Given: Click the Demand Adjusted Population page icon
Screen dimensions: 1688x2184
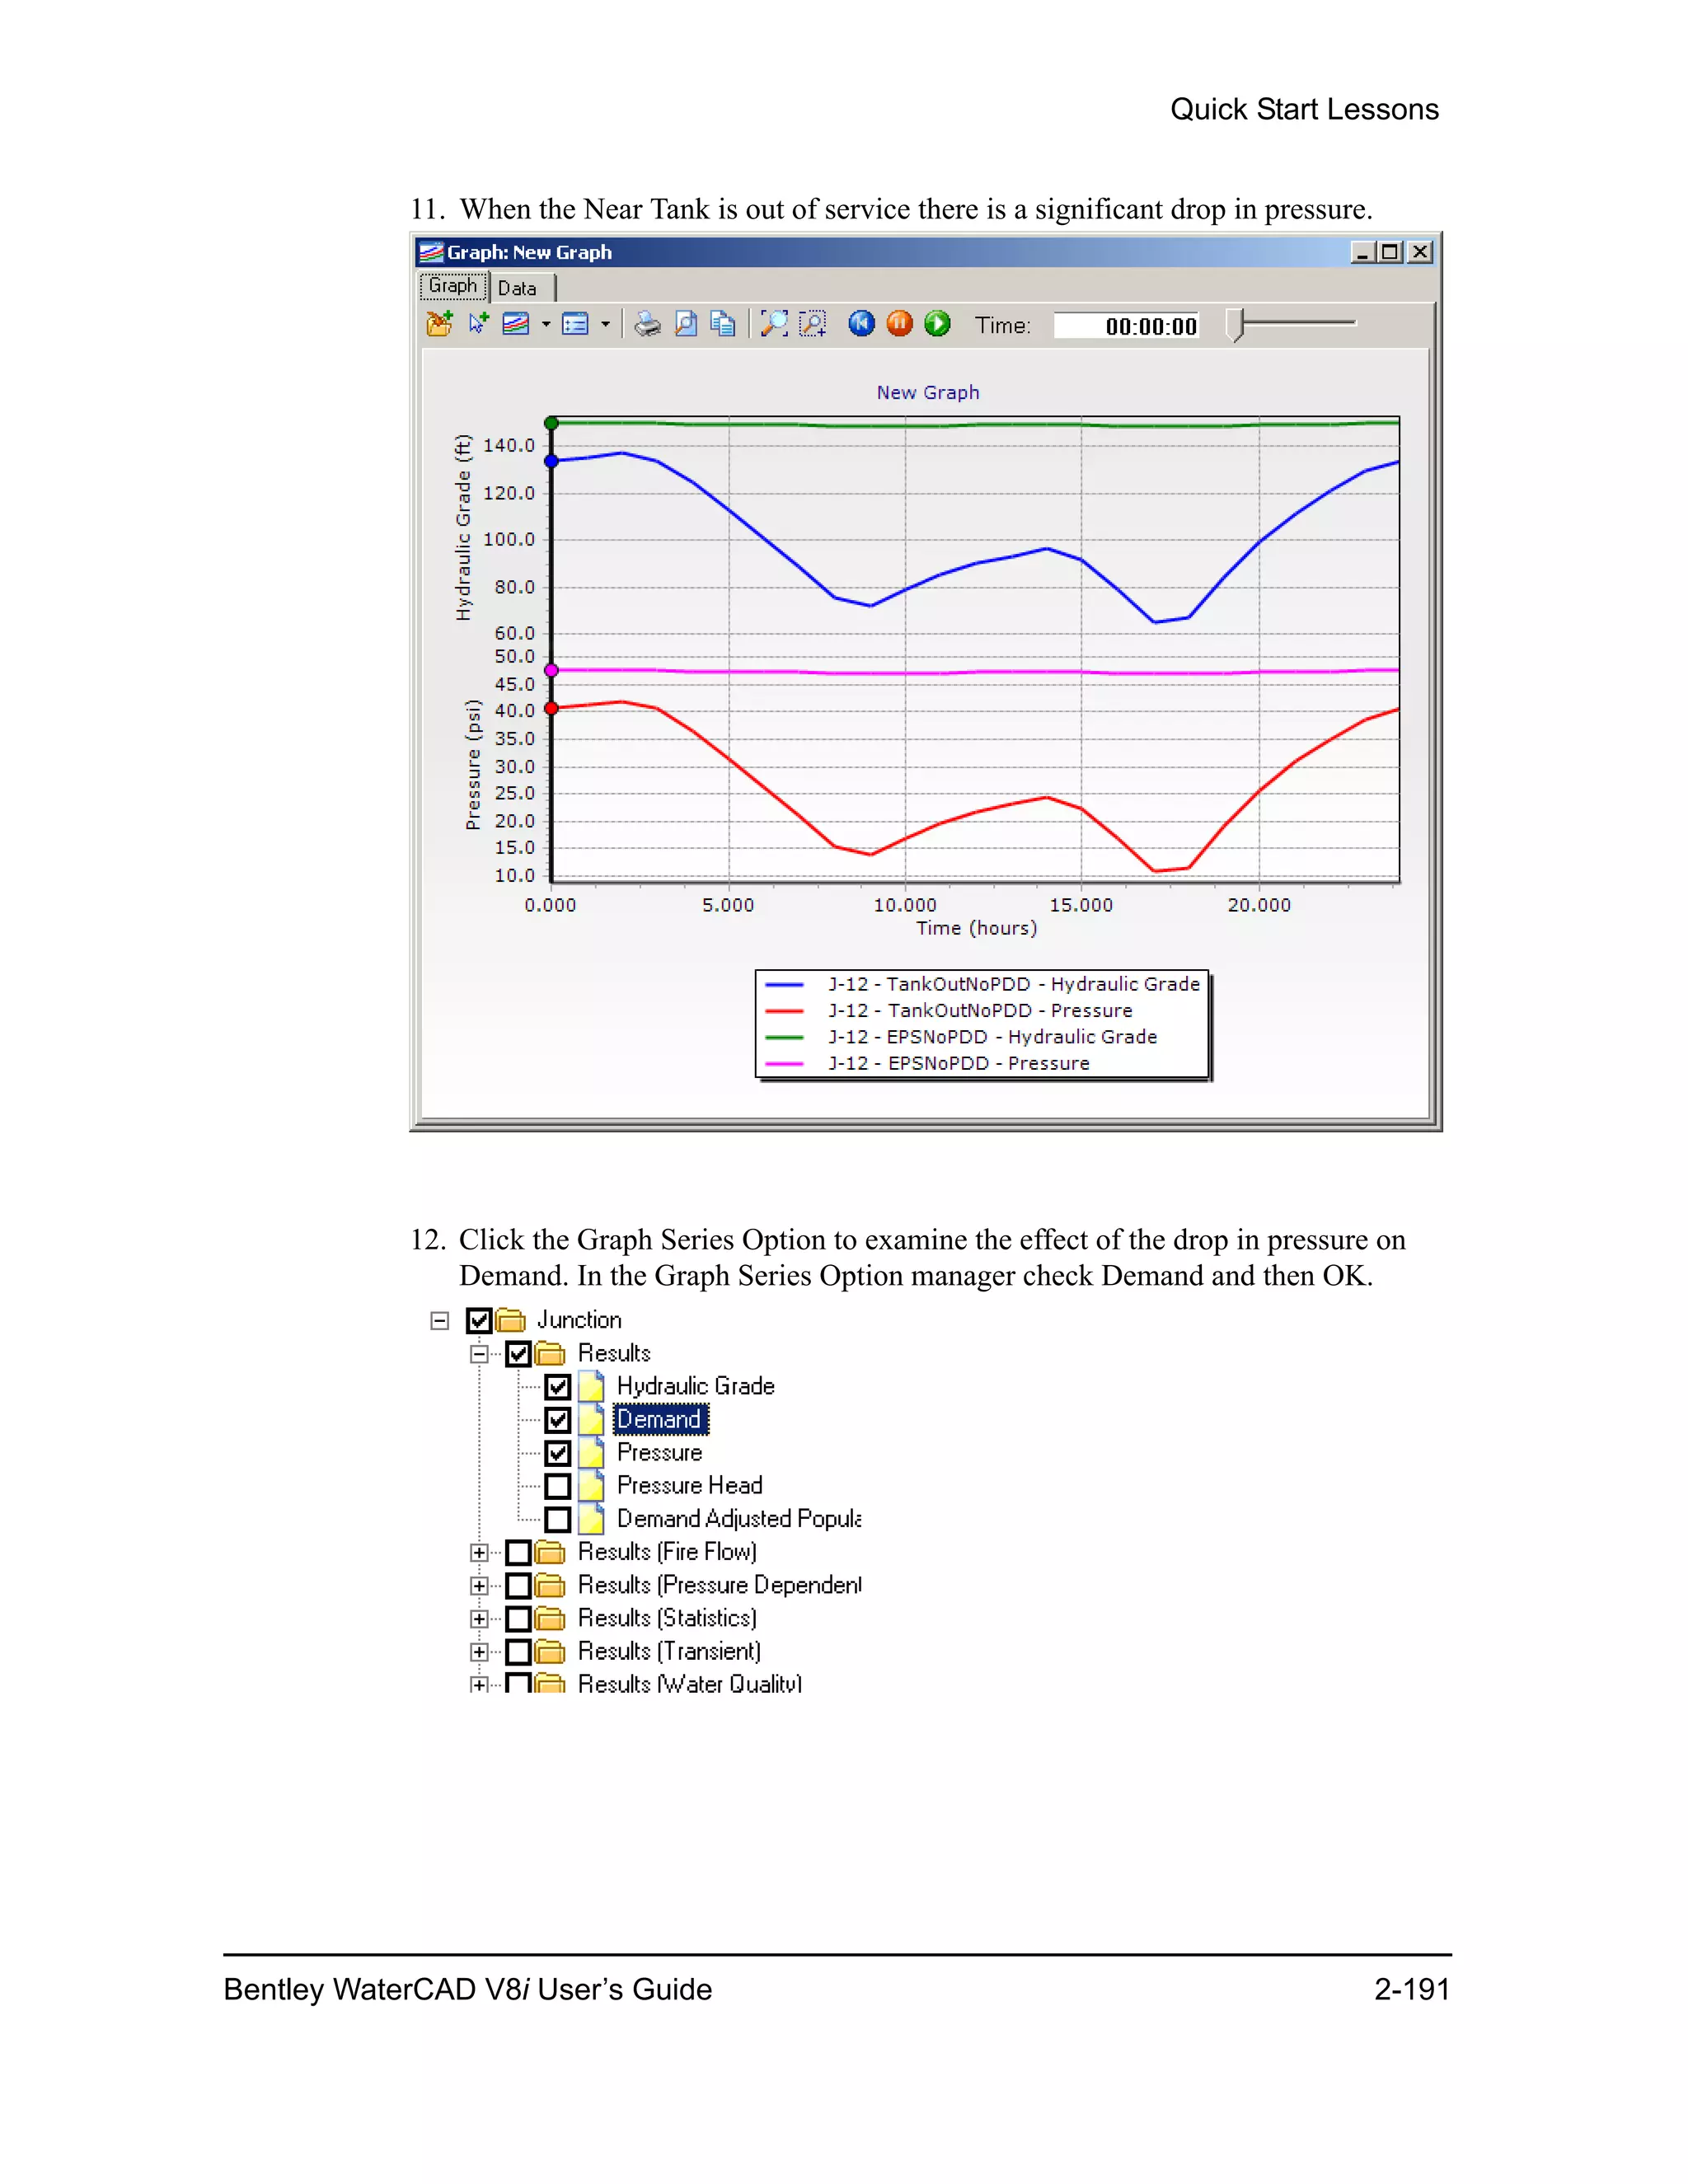Looking at the screenshot, I should pos(592,1520).
